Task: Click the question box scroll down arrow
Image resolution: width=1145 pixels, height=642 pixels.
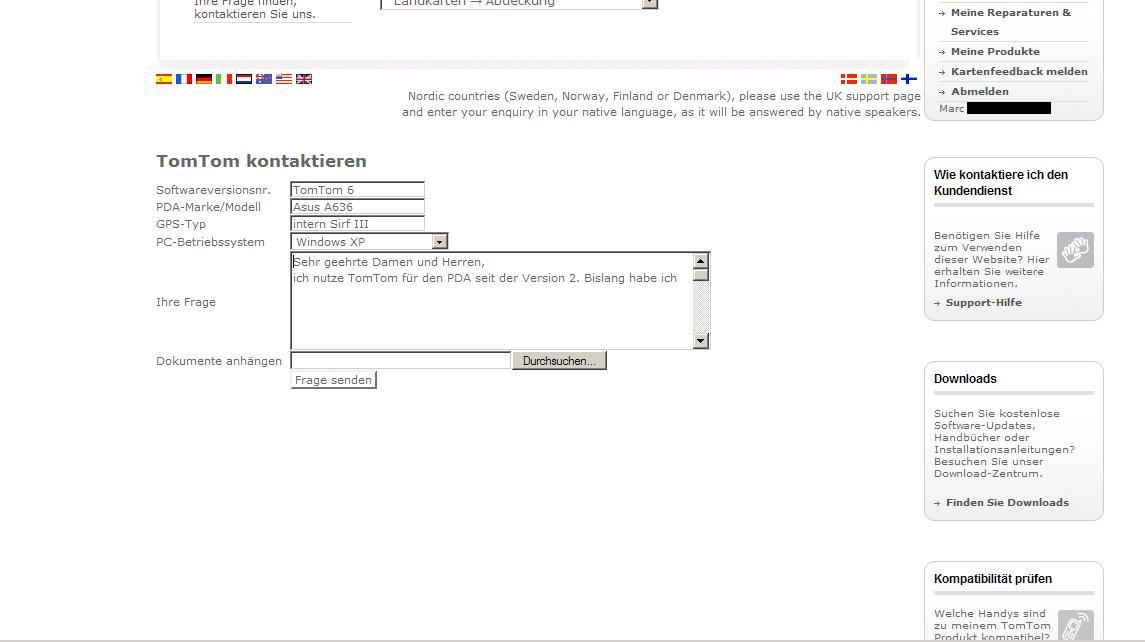Action: pos(701,340)
